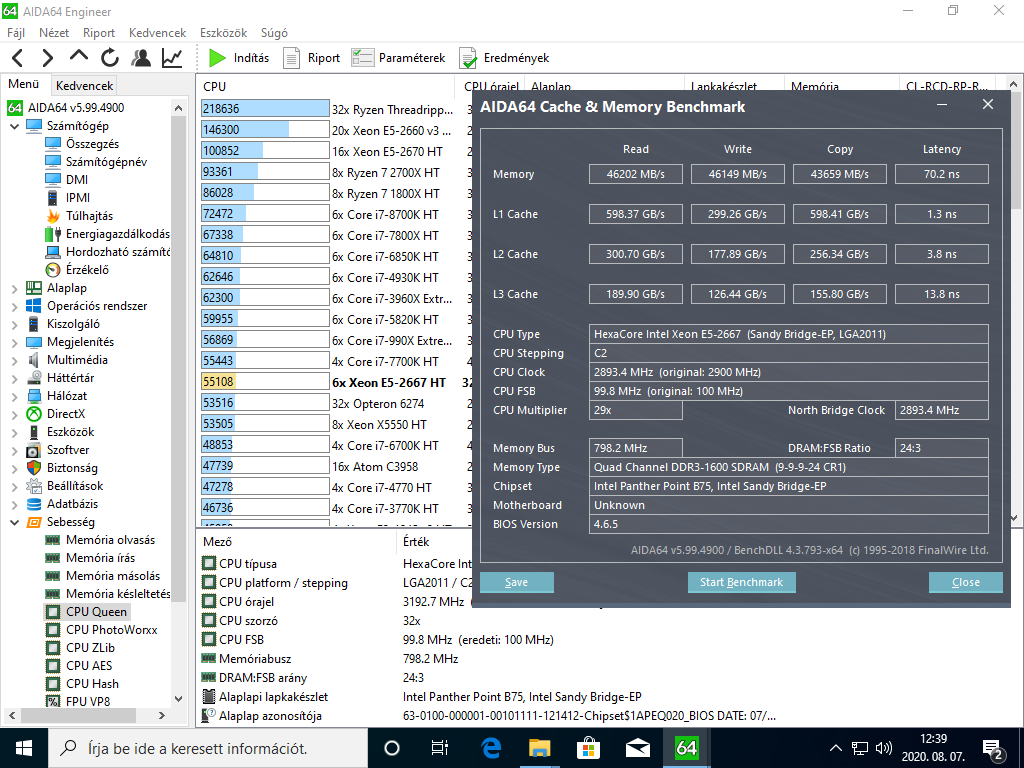1024x768 pixels.
Task: Open the Microsoft Store taskbar icon
Action: coord(588,748)
